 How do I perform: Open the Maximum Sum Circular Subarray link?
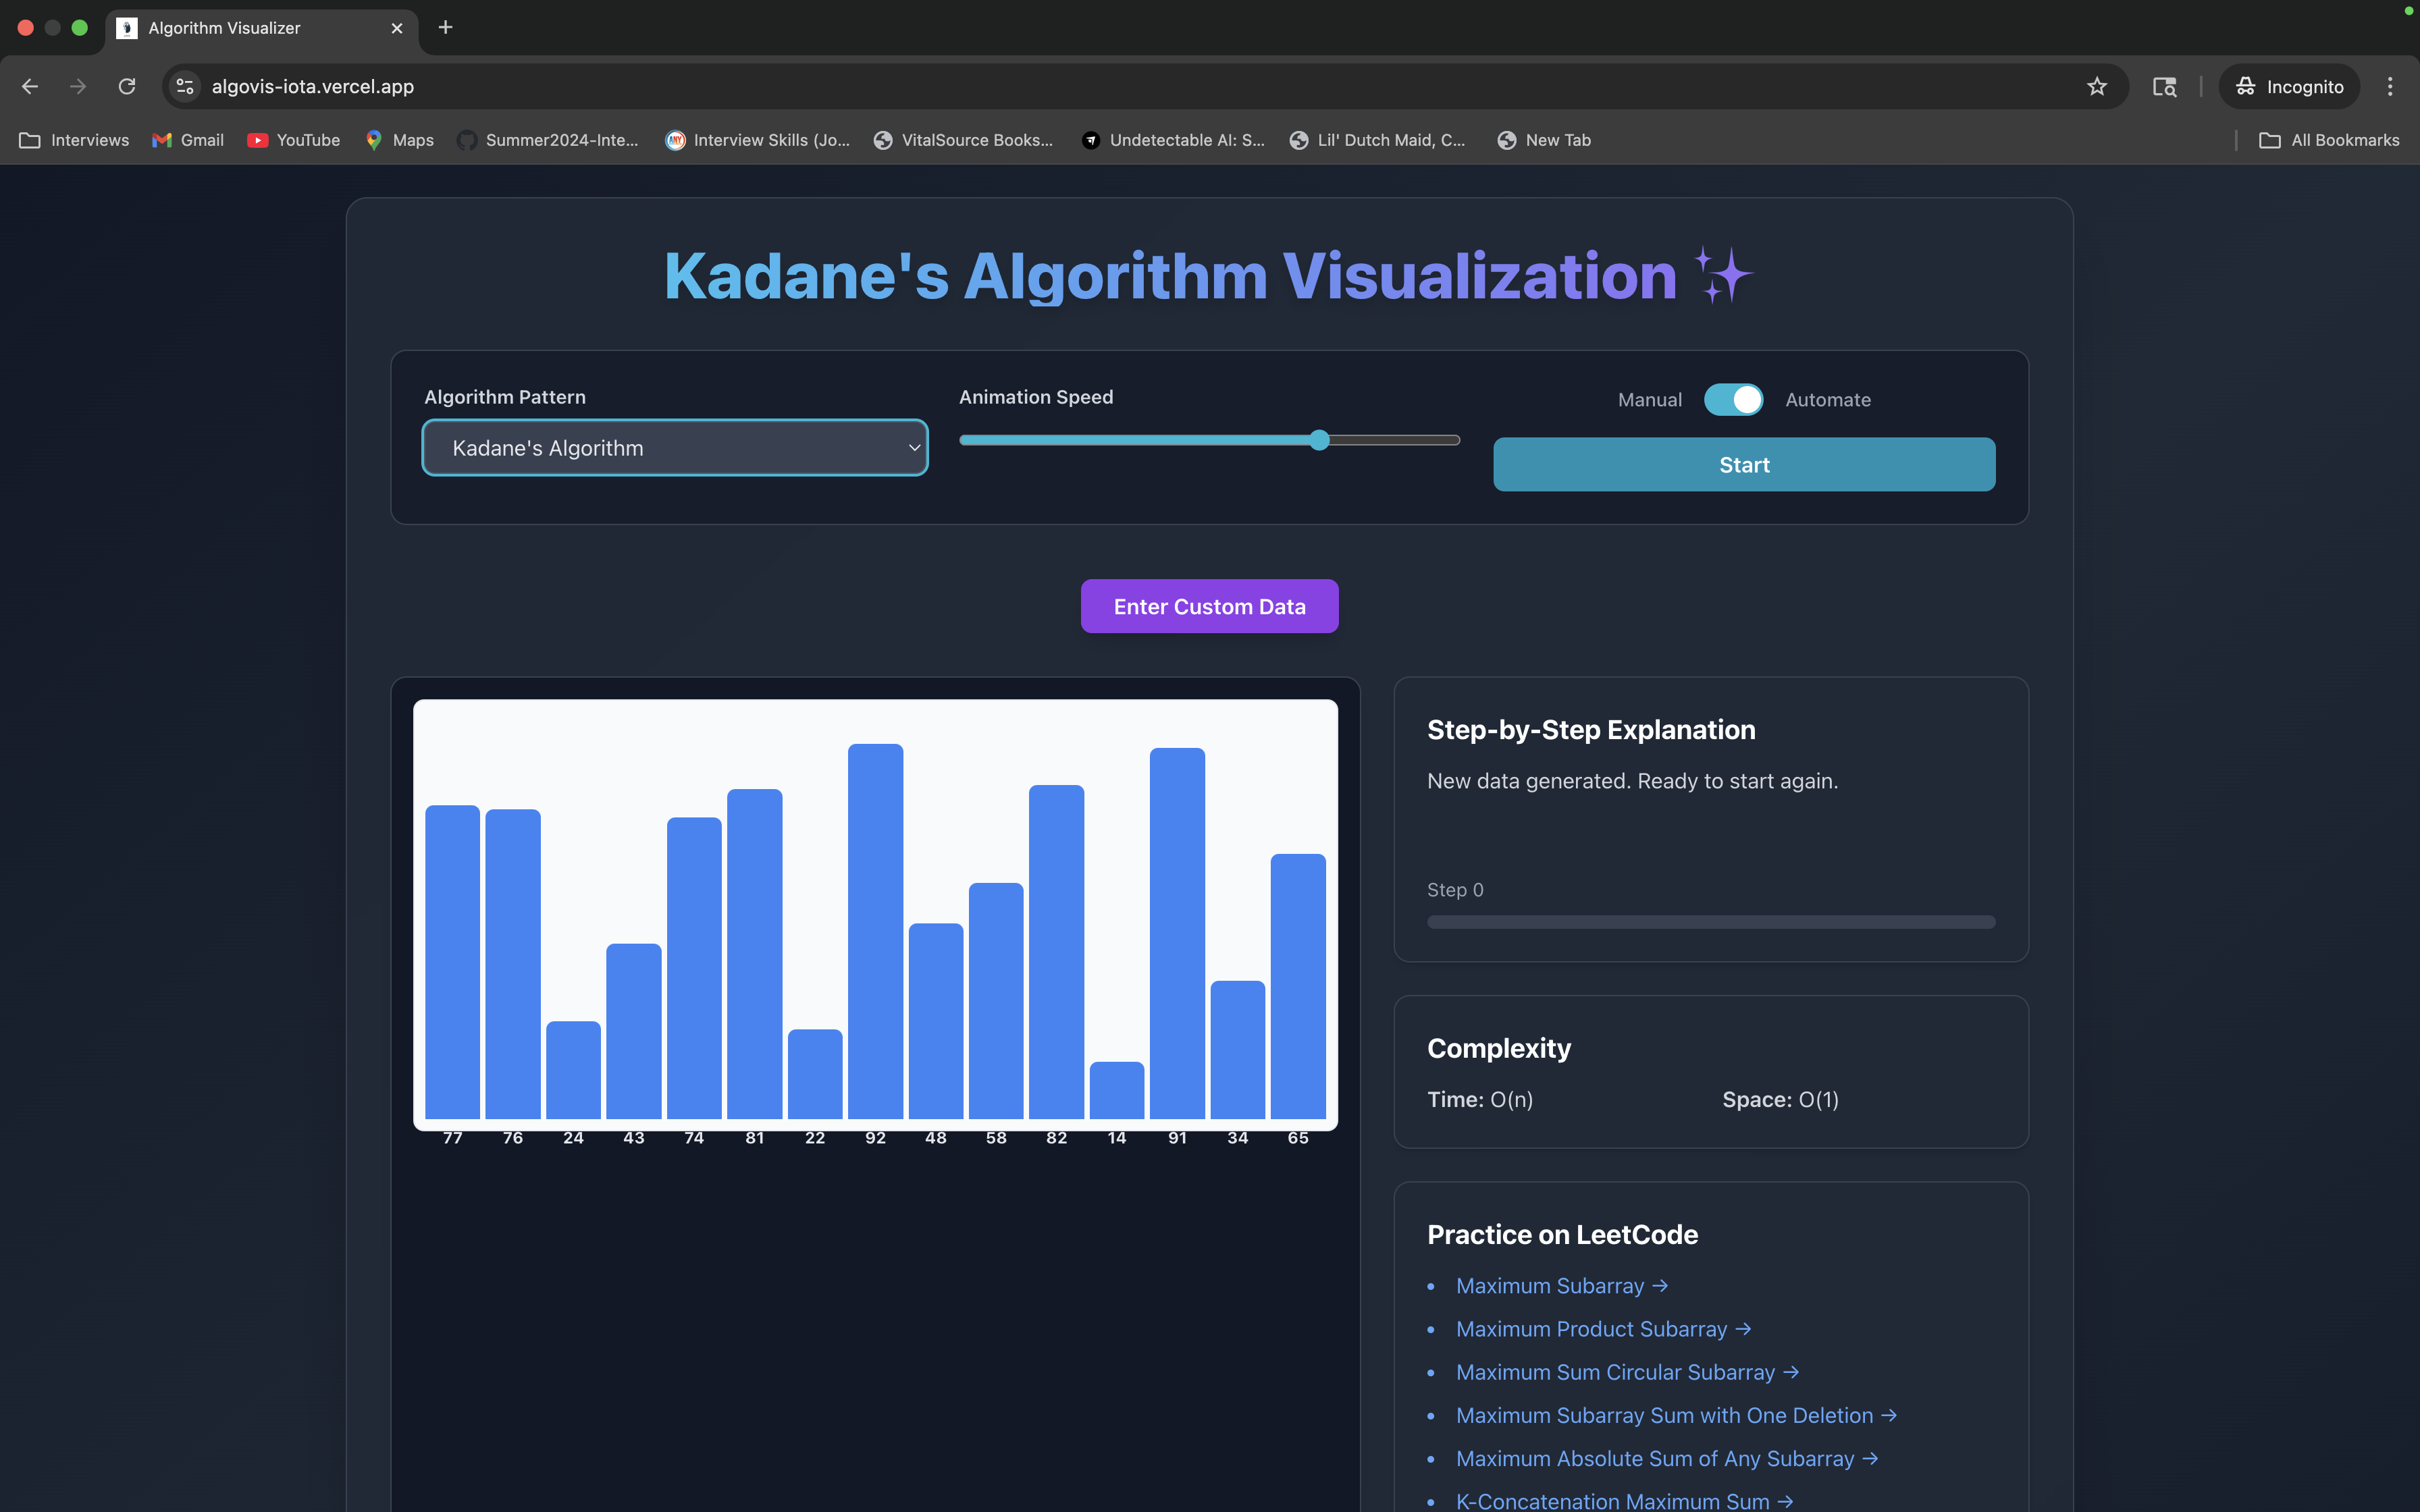pyautogui.click(x=1627, y=1372)
